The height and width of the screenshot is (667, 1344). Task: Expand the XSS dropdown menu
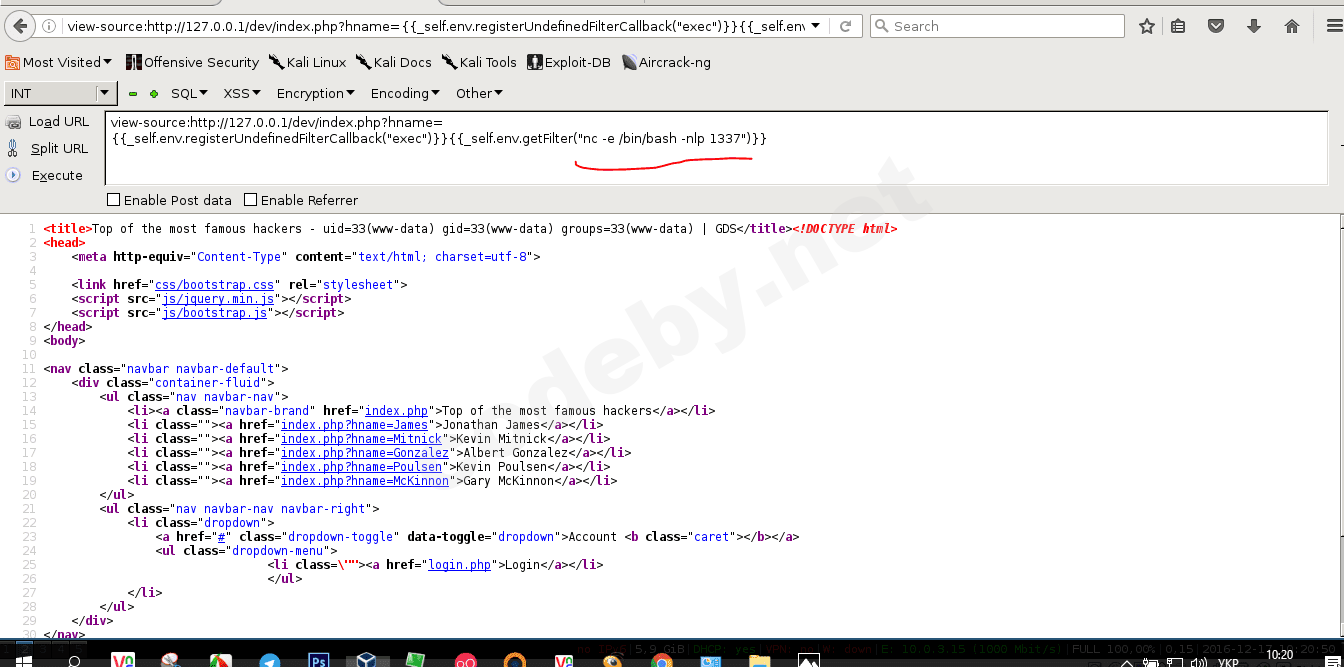tap(241, 93)
